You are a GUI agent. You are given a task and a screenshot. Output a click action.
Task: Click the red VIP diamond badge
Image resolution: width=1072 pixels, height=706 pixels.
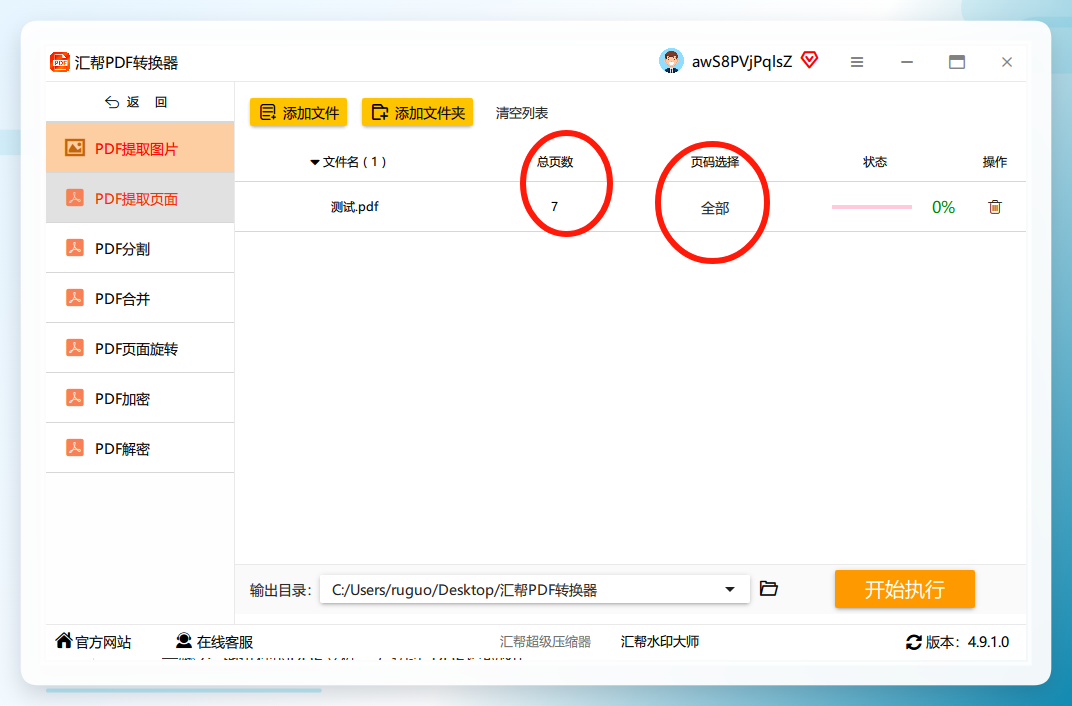pyautogui.click(x=809, y=60)
